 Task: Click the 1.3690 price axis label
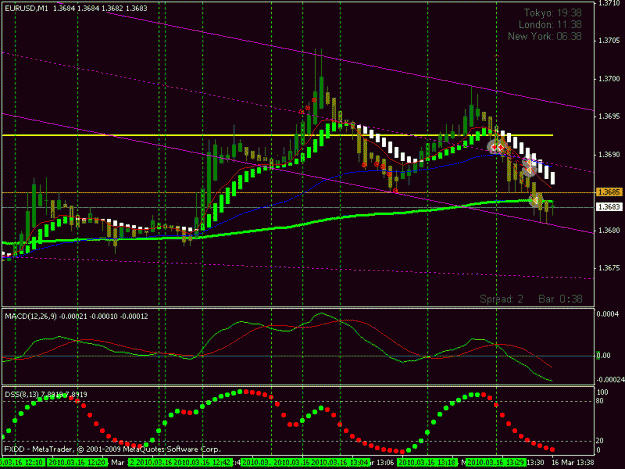click(x=609, y=155)
